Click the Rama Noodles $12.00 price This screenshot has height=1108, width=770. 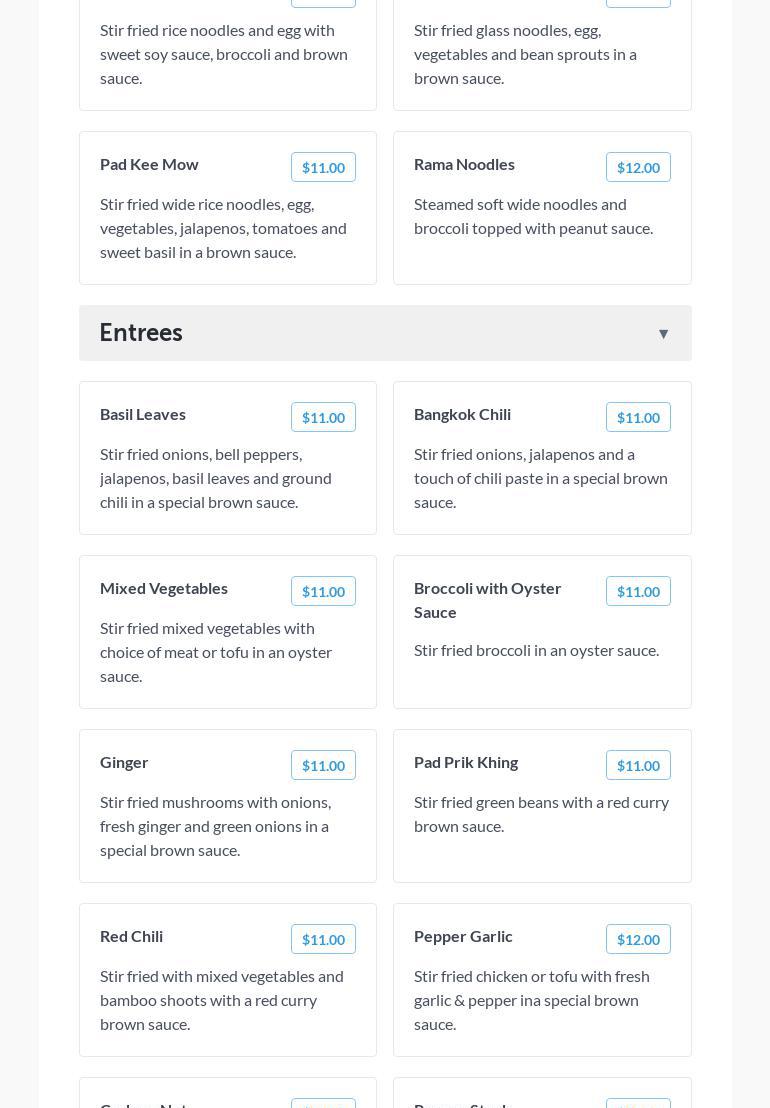(638, 168)
